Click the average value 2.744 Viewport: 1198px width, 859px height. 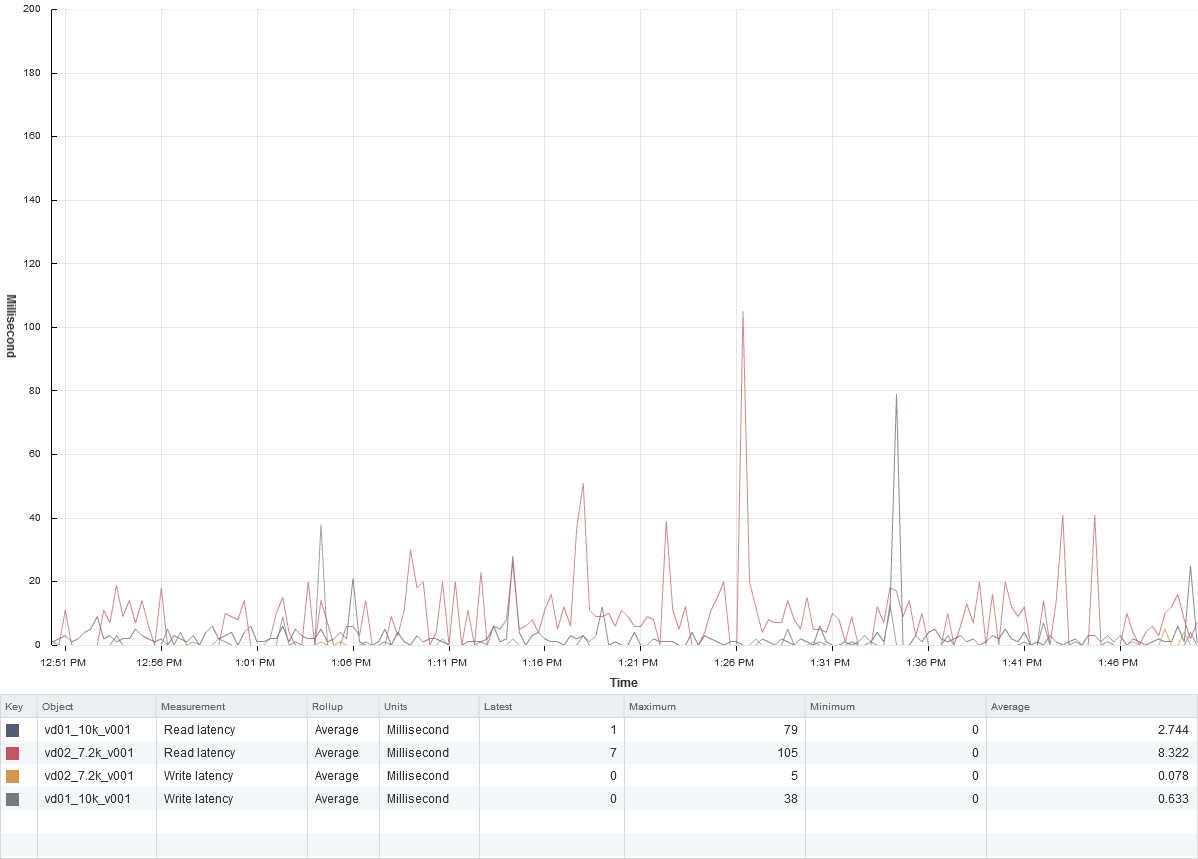[x=1173, y=730]
